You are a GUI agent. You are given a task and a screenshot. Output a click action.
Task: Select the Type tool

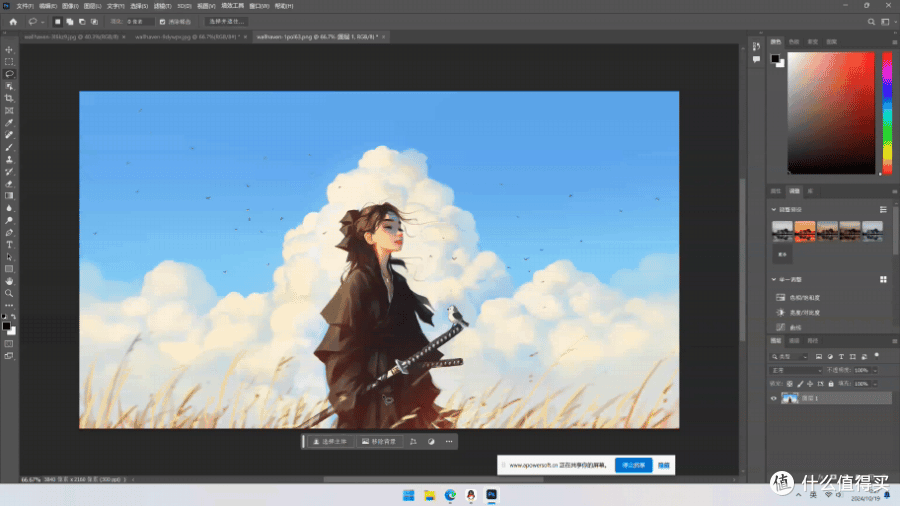pyautogui.click(x=9, y=245)
